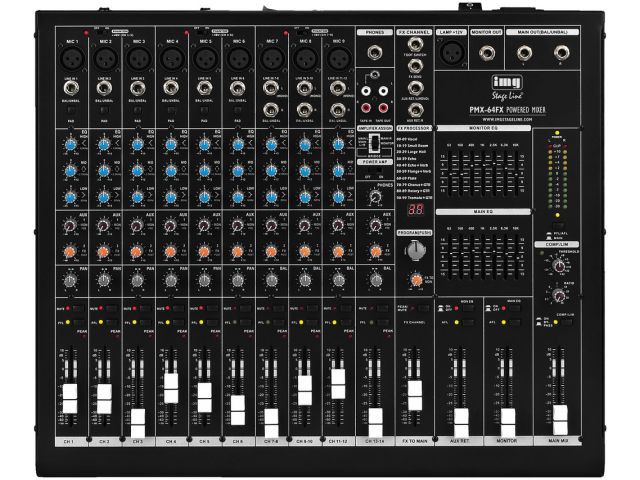The height and width of the screenshot is (480, 640).
Task: Click the MONITOR EQ header label
Action: pos(483,128)
